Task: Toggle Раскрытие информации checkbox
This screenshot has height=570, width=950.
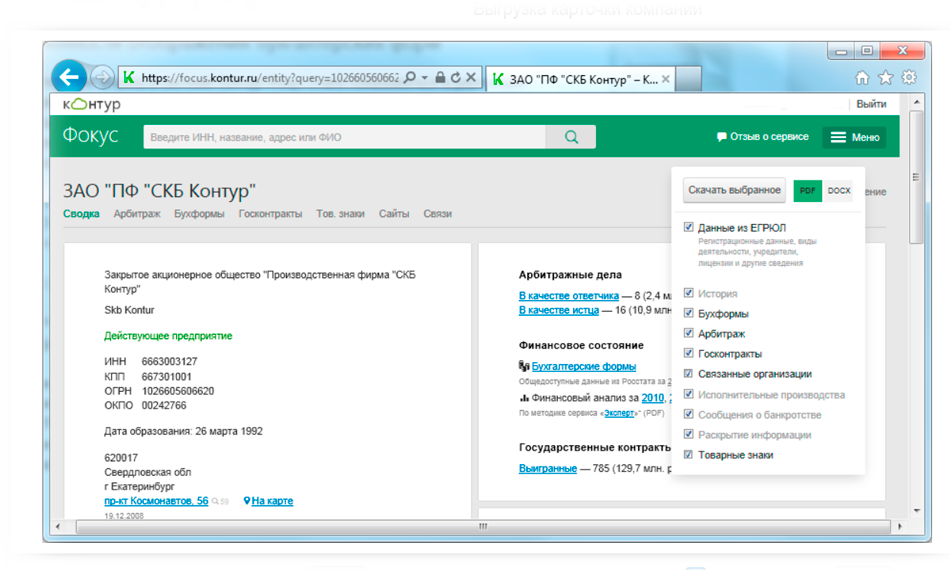Action: [688, 434]
